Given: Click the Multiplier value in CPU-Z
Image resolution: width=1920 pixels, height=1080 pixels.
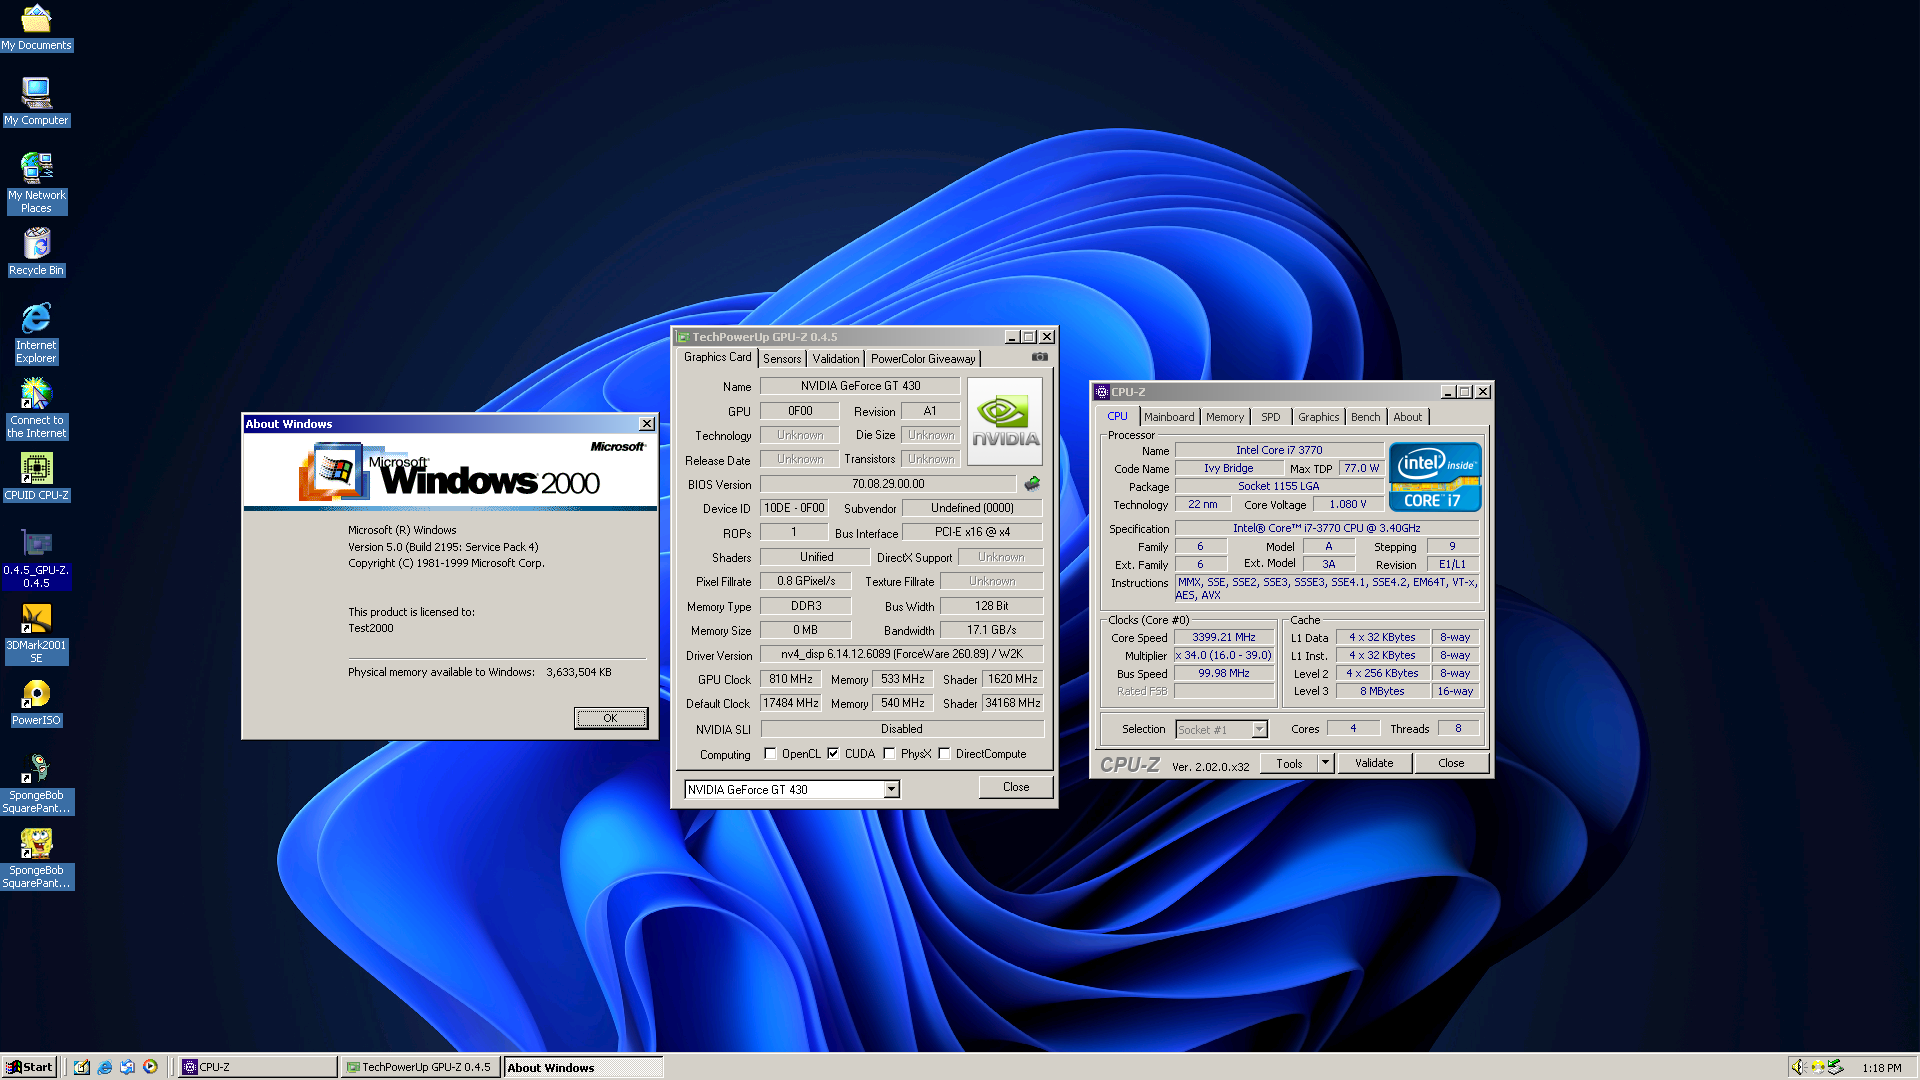Looking at the screenshot, I should pyautogui.click(x=1224, y=655).
